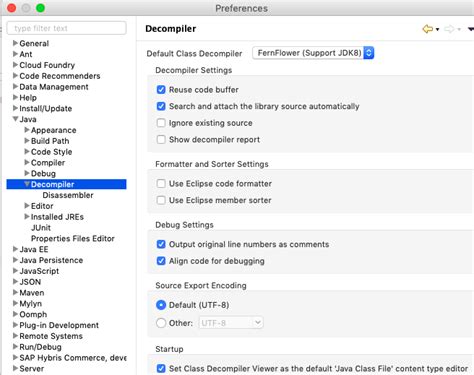This screenshot has width=474, height=375.
Task: Expand the Server node
Action: [x=15, y=368]
